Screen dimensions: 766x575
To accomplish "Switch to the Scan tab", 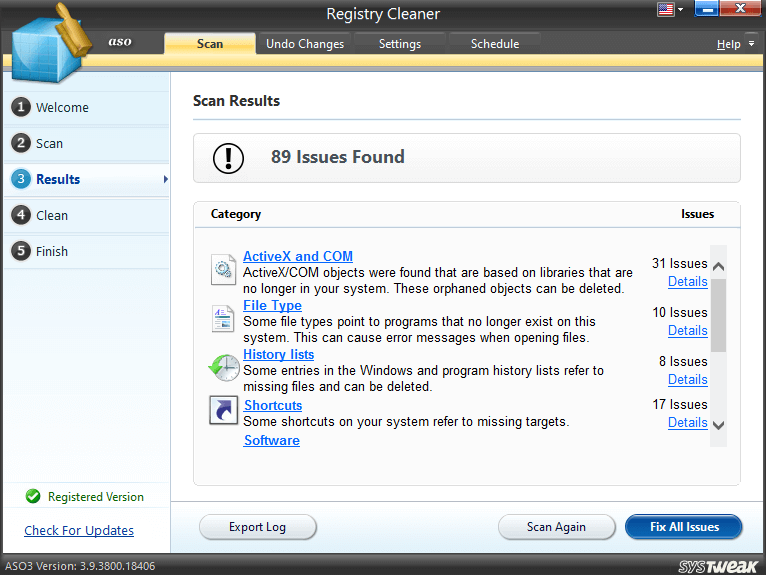I will 210,43.
